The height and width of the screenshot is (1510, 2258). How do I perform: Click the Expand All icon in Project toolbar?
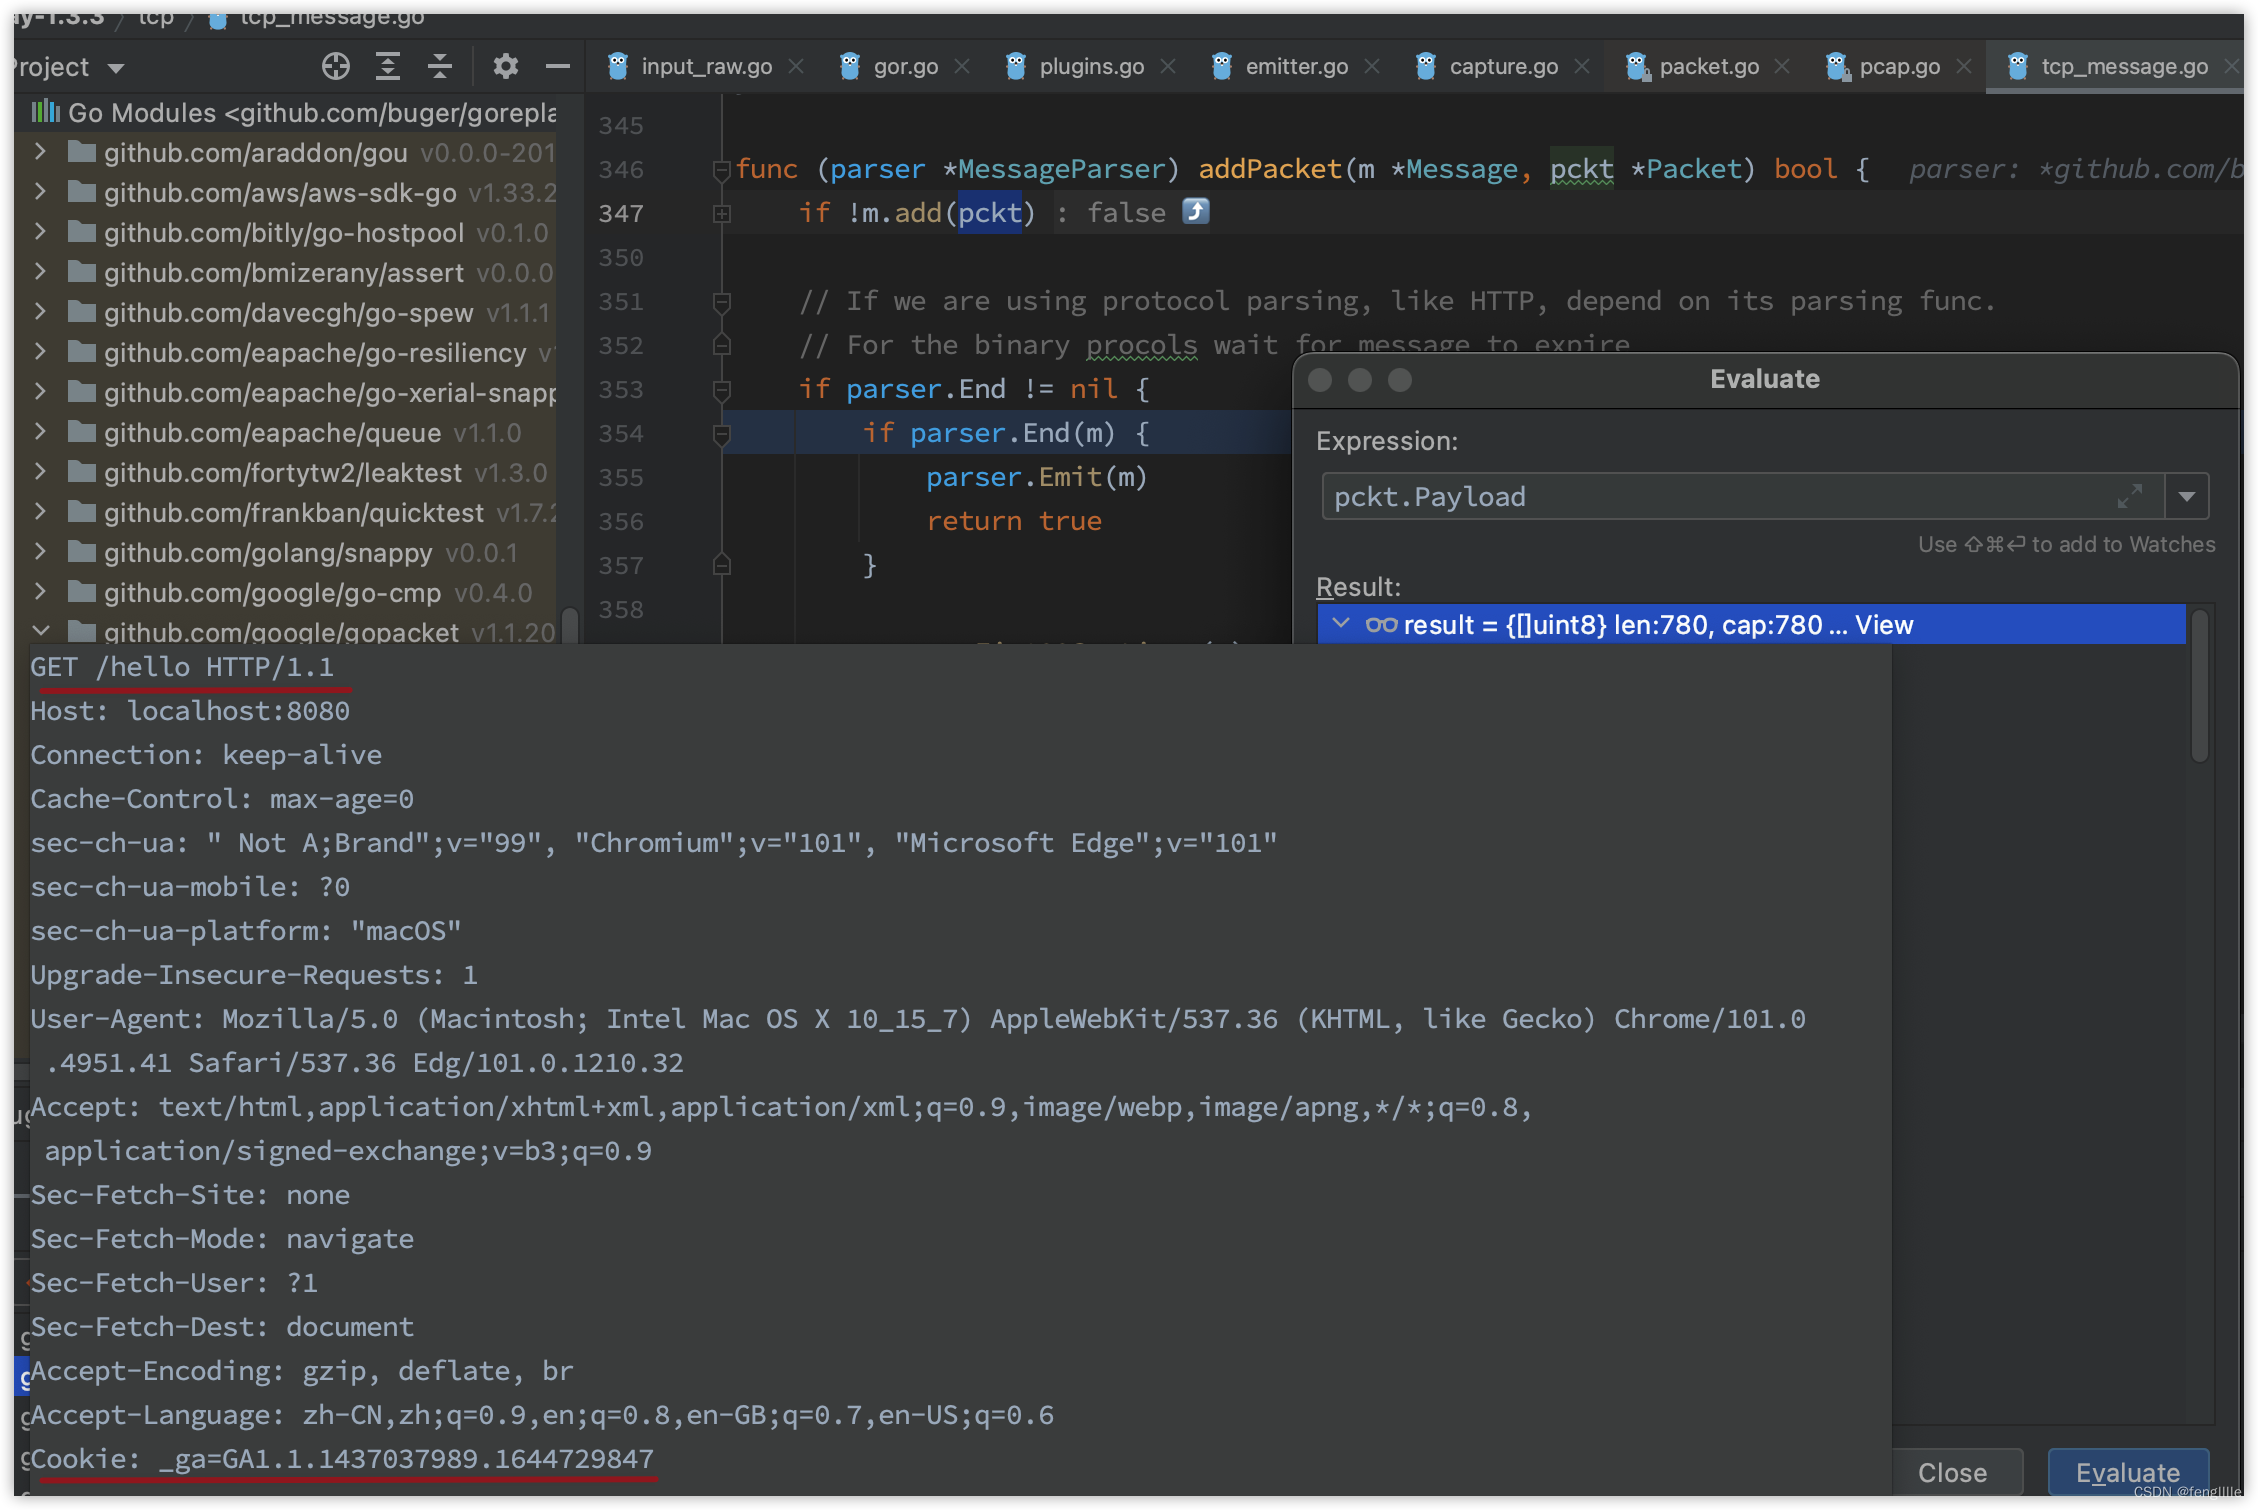click(x=387, y=67)
